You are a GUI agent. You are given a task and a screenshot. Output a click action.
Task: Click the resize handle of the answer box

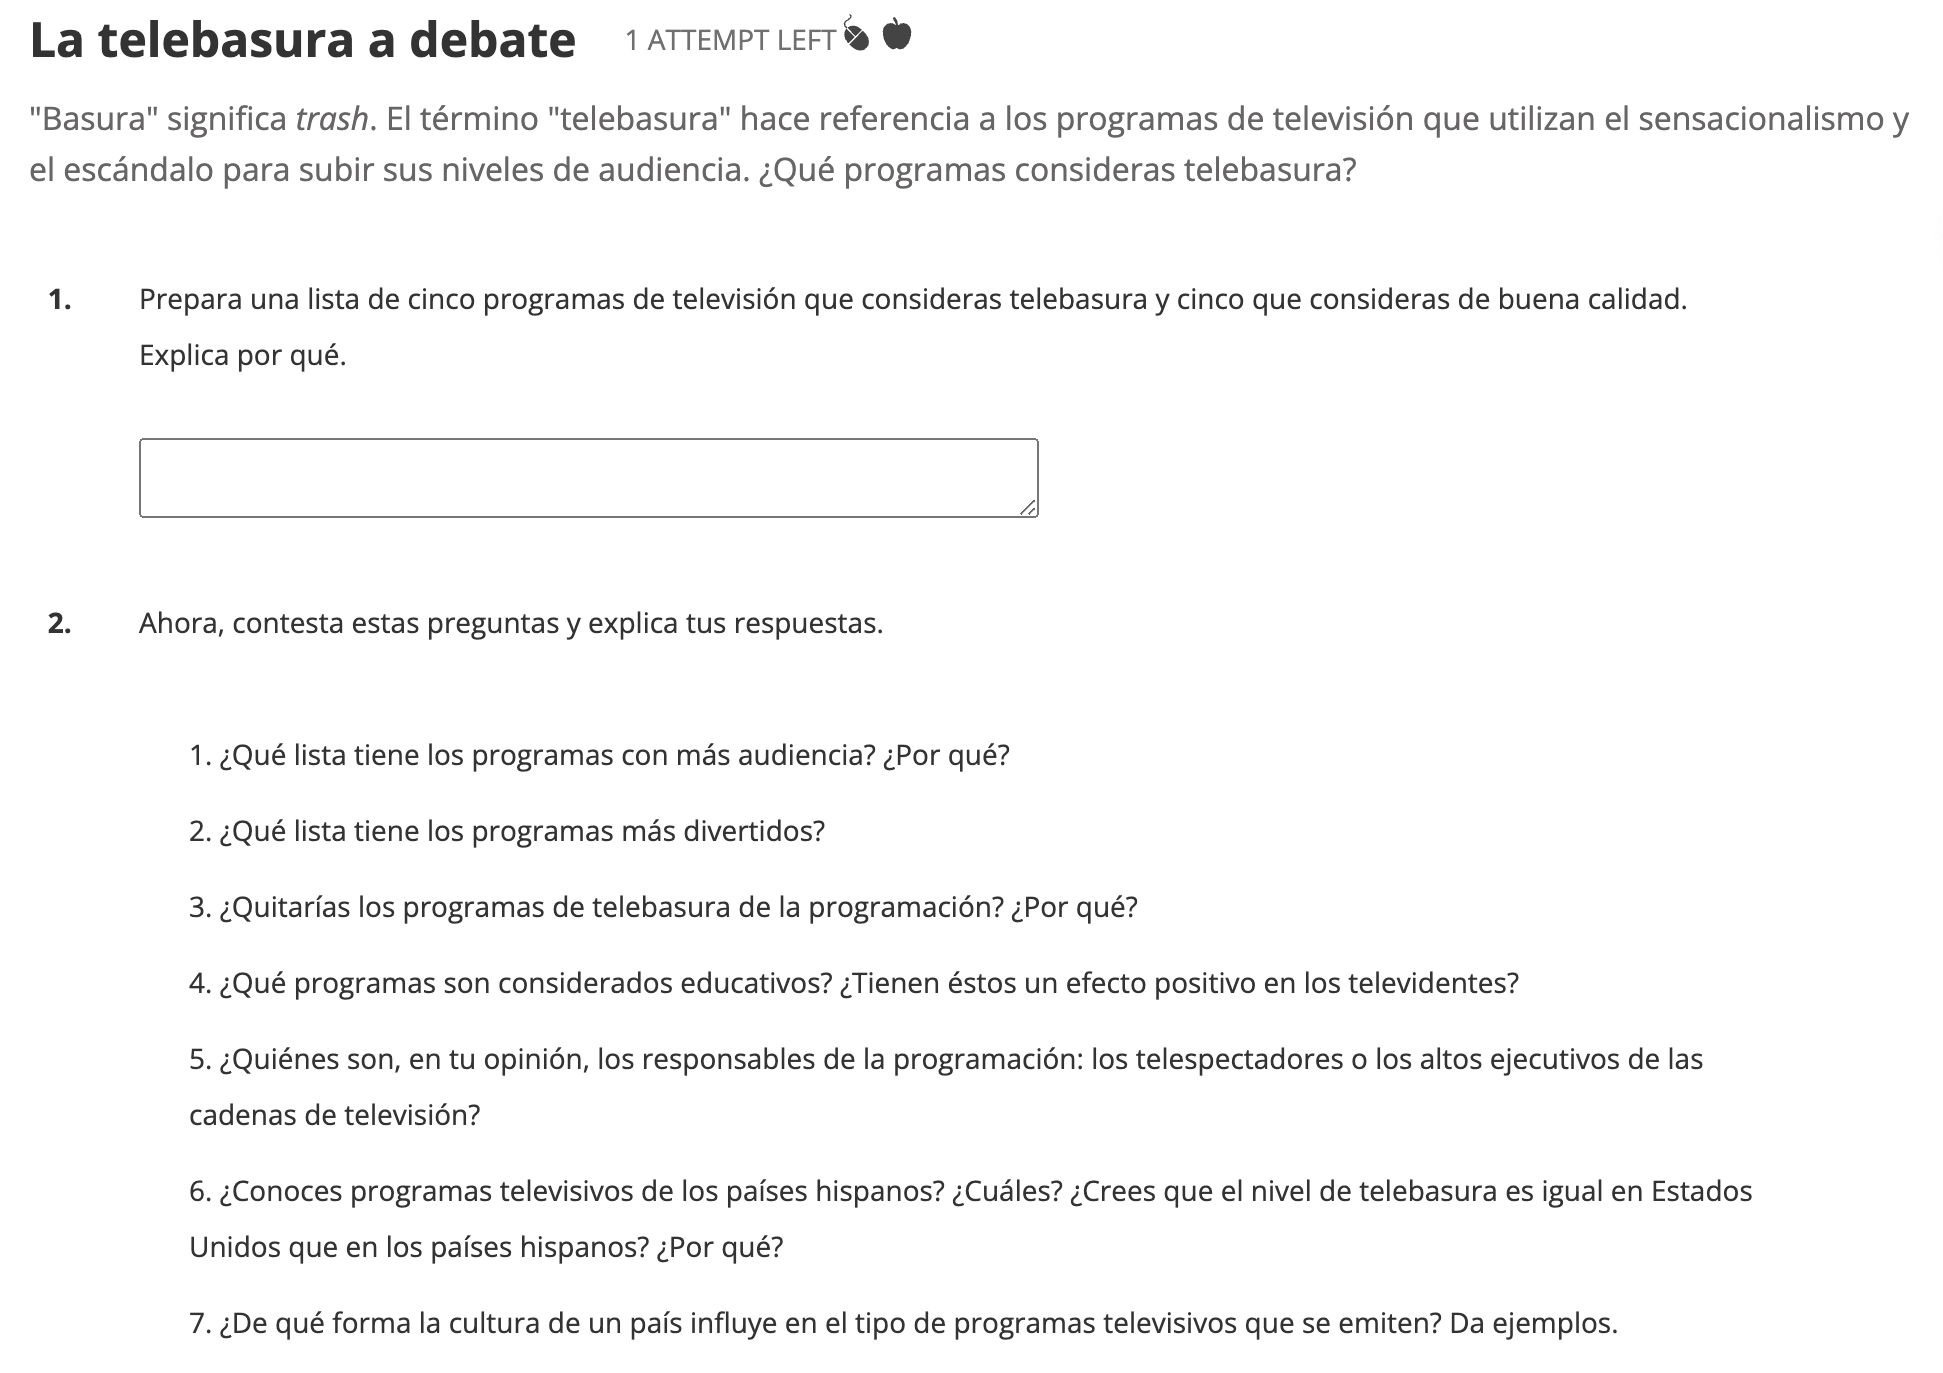click(x=1028, y=508)
